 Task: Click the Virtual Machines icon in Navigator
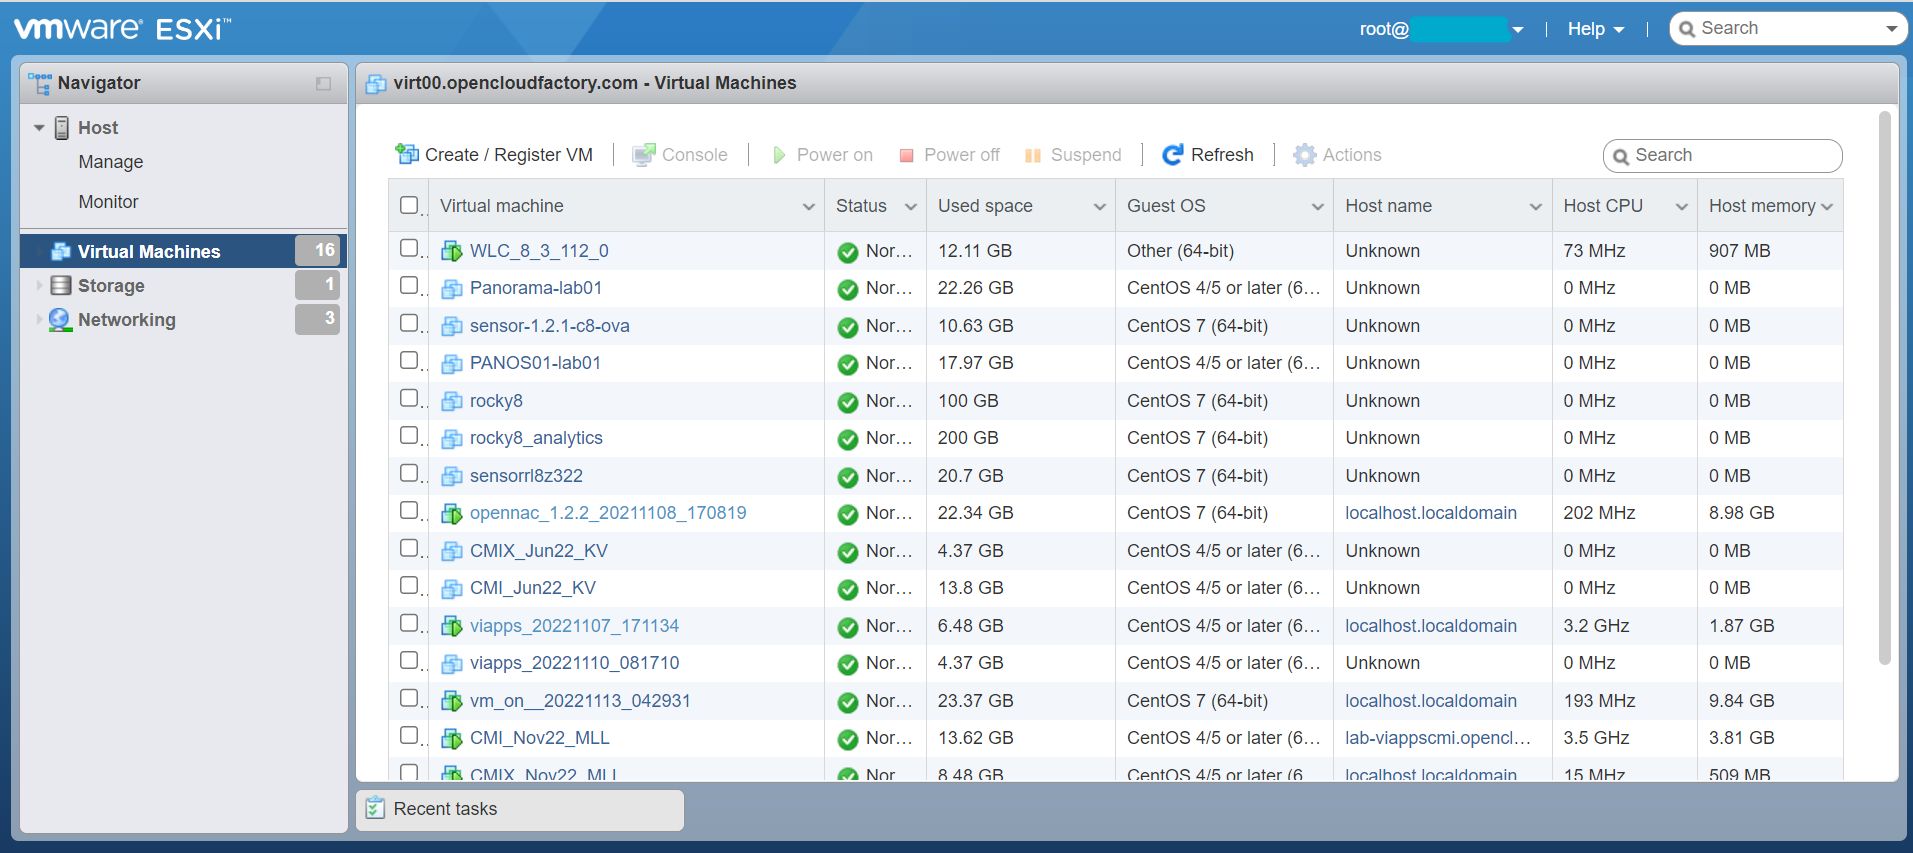tap(61, 251)
